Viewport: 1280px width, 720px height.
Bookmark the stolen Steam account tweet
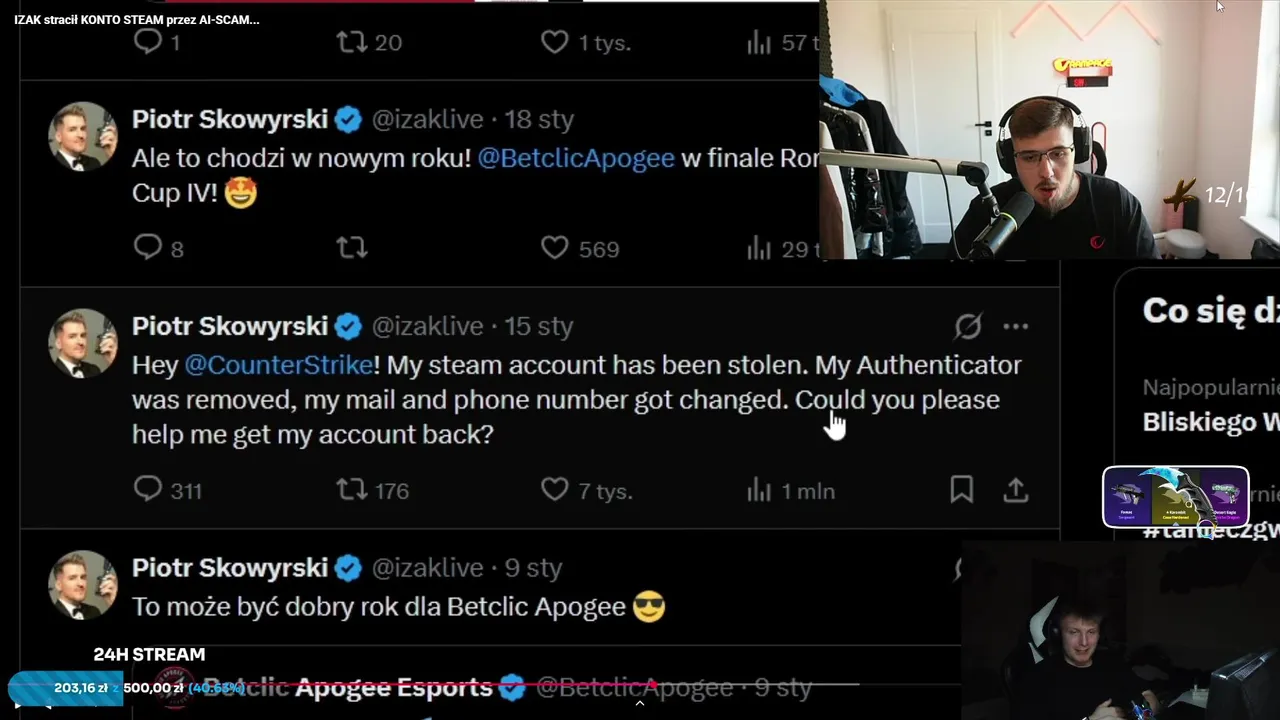click(961, 489)
